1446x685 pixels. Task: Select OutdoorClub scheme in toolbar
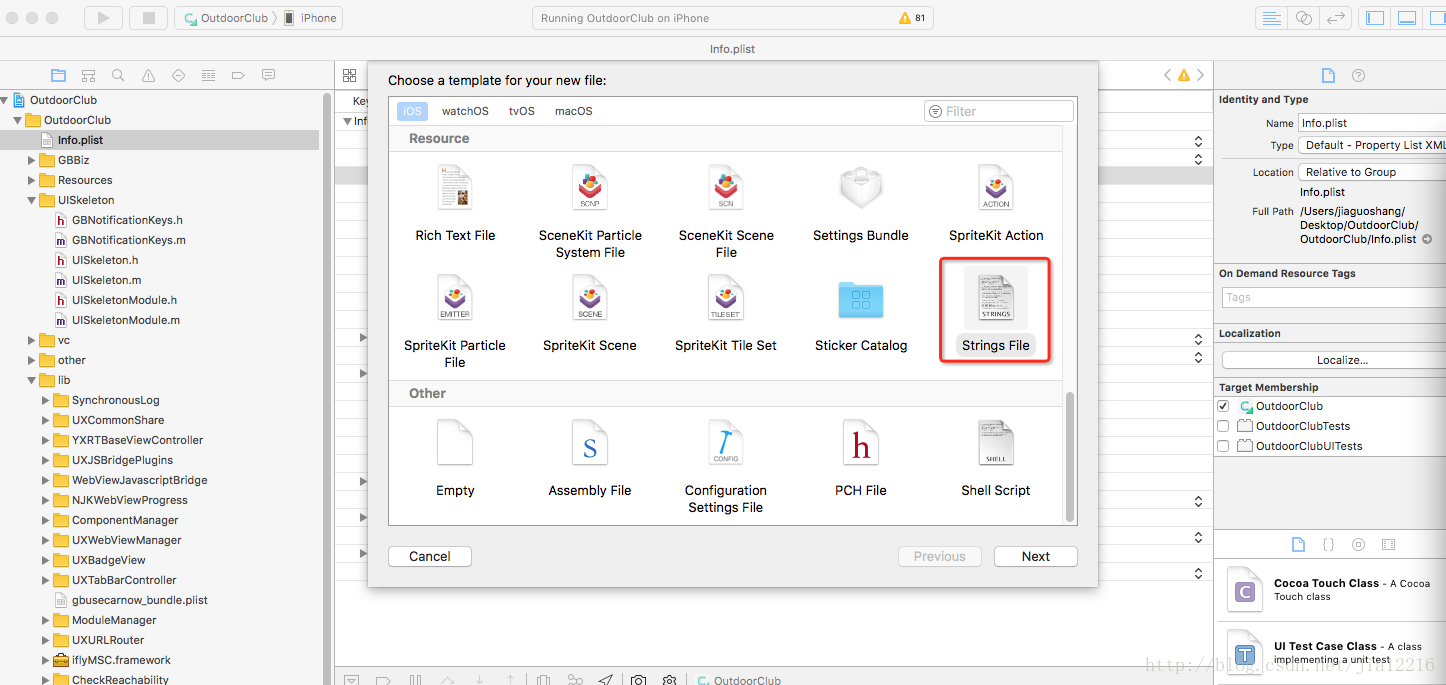pos(227,18)
